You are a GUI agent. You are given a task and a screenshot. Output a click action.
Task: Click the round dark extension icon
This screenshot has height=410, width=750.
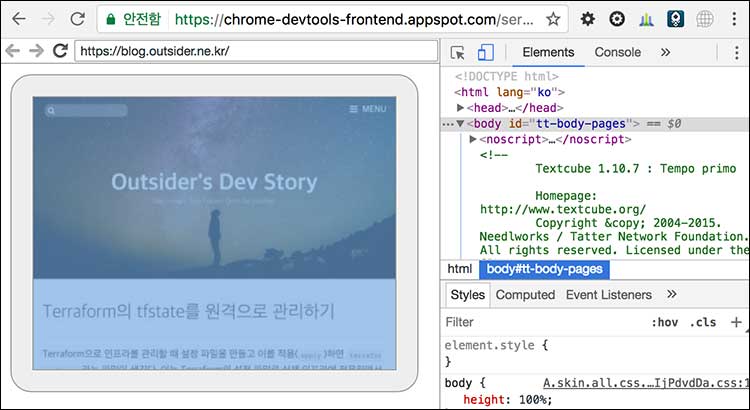617,19
